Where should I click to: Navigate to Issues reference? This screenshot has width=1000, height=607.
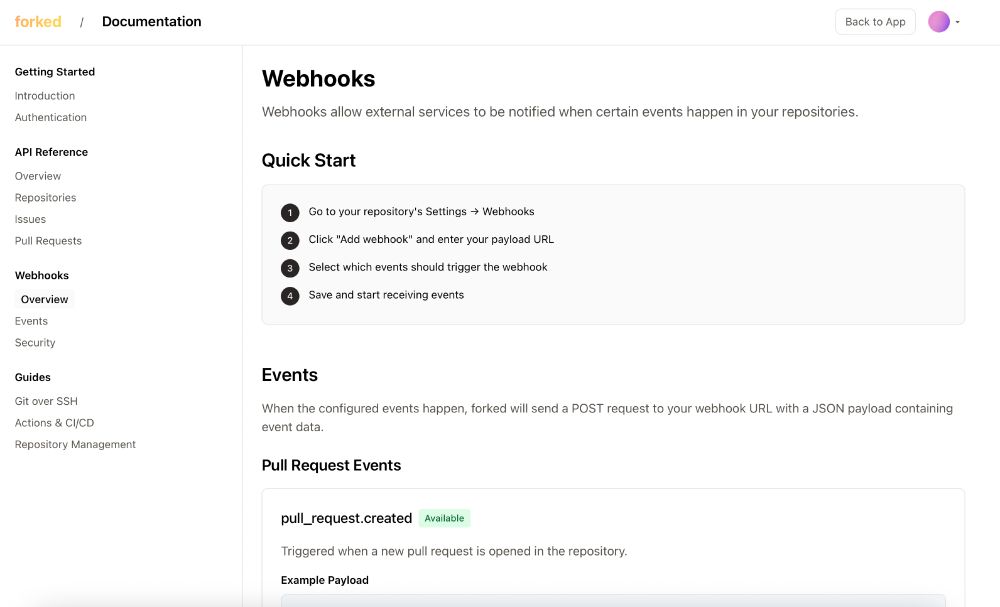coord(30,219)
